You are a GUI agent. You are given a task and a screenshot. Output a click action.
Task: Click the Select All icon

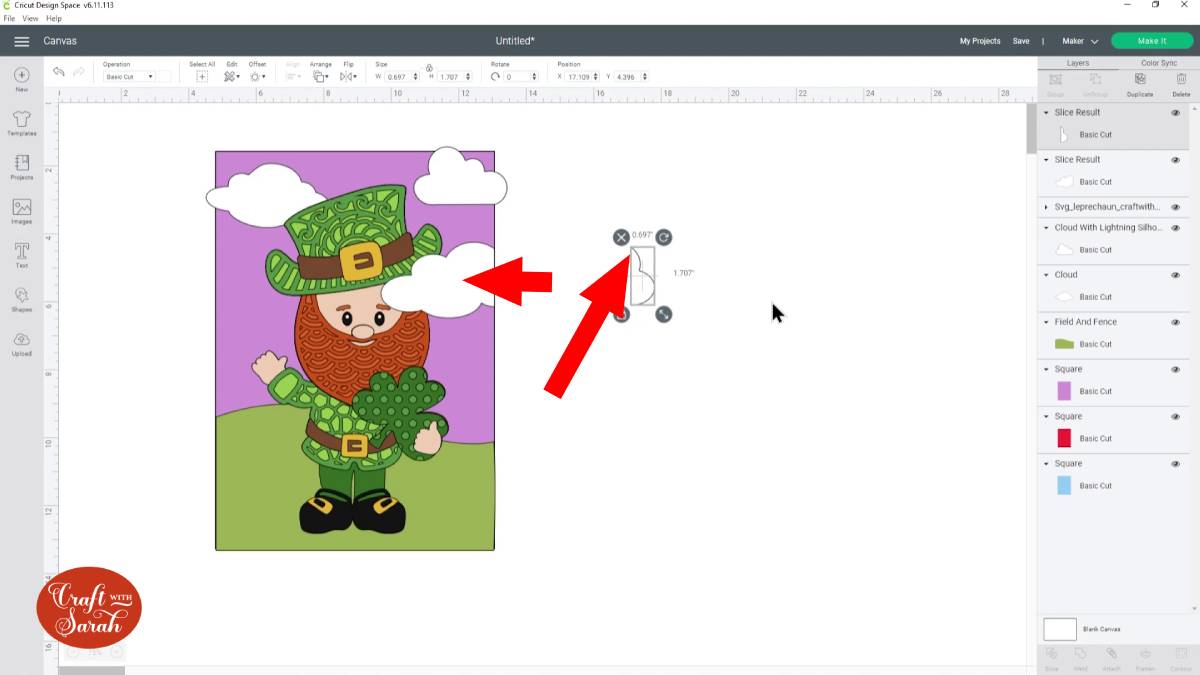[x=202, y=76]
